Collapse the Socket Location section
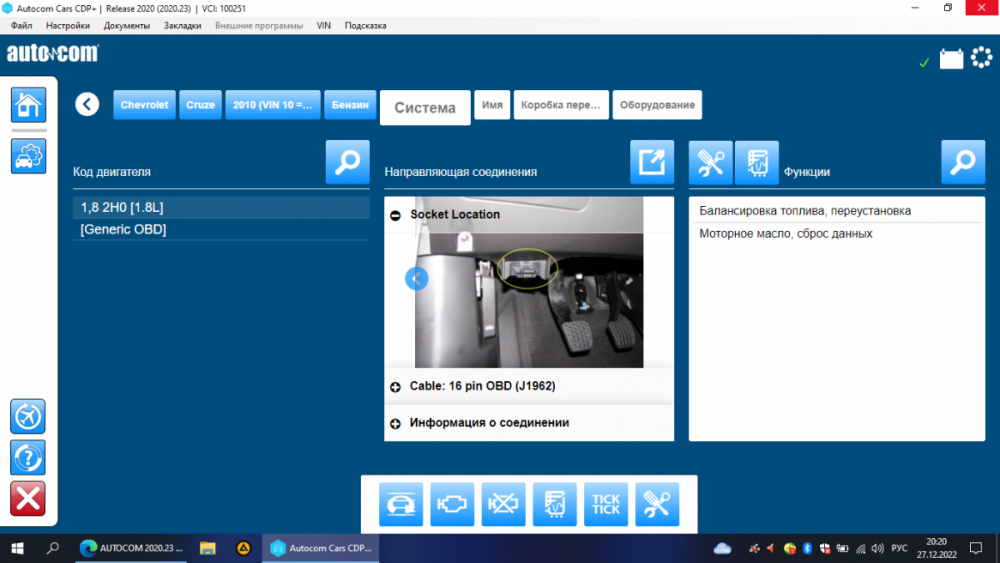Image resolution: width=1000 pixels, height=563 pixels. click(x=396, y=215)
